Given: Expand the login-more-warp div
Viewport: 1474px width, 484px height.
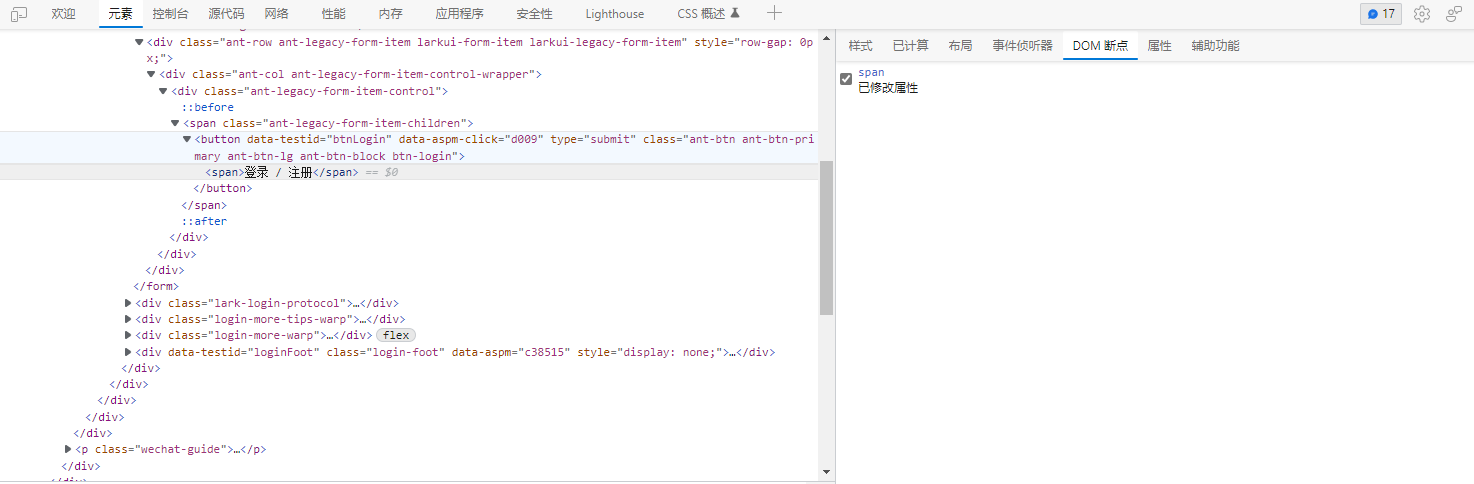Looking at the screenshot, I should pyautogui.click(x=128, y=335).
